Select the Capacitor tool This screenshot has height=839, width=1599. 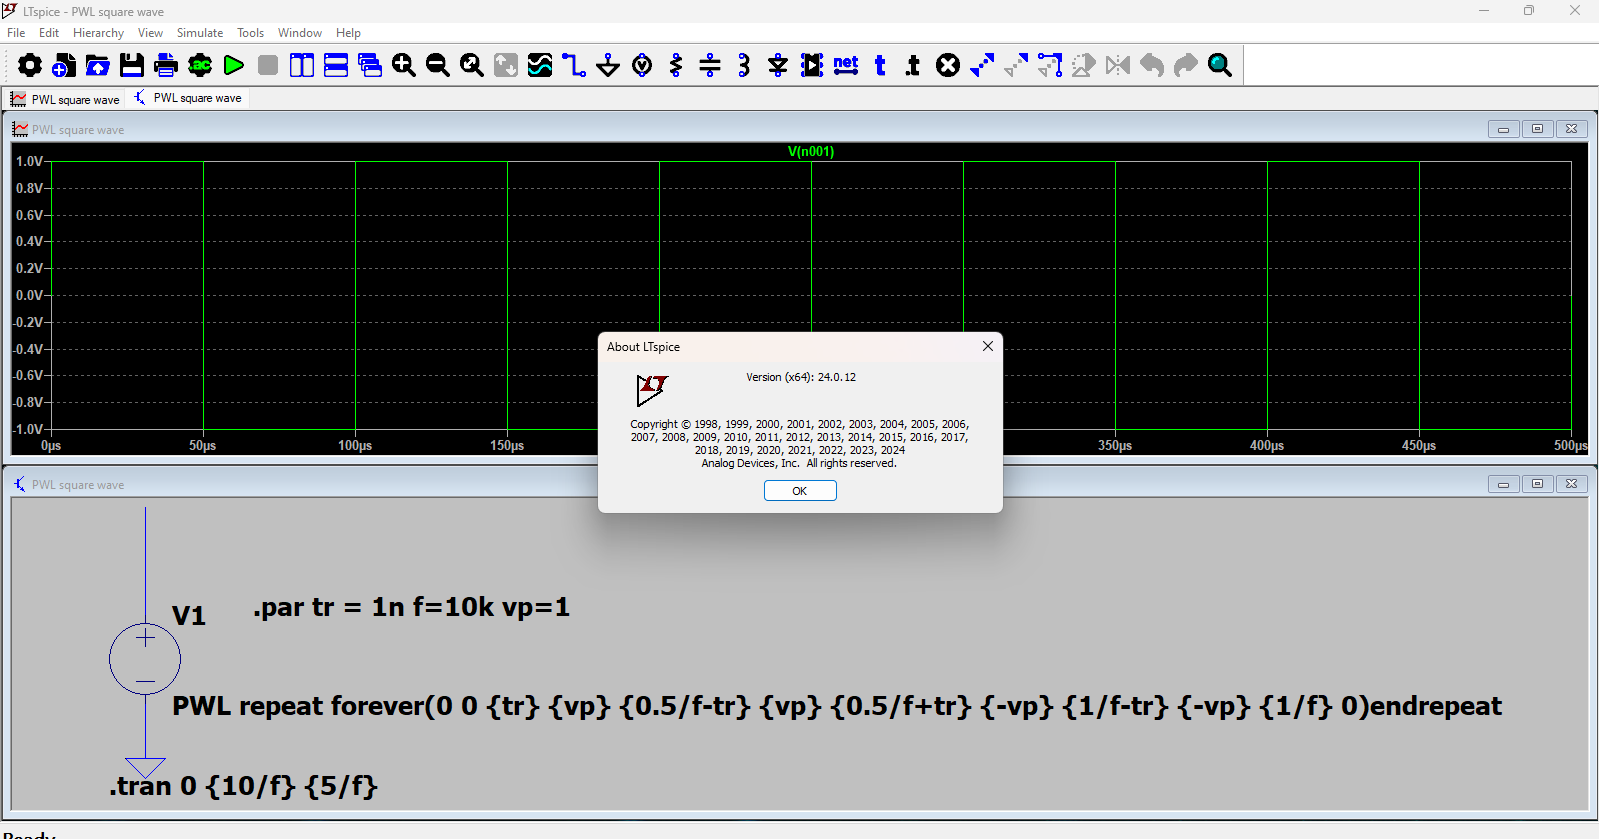710,65
